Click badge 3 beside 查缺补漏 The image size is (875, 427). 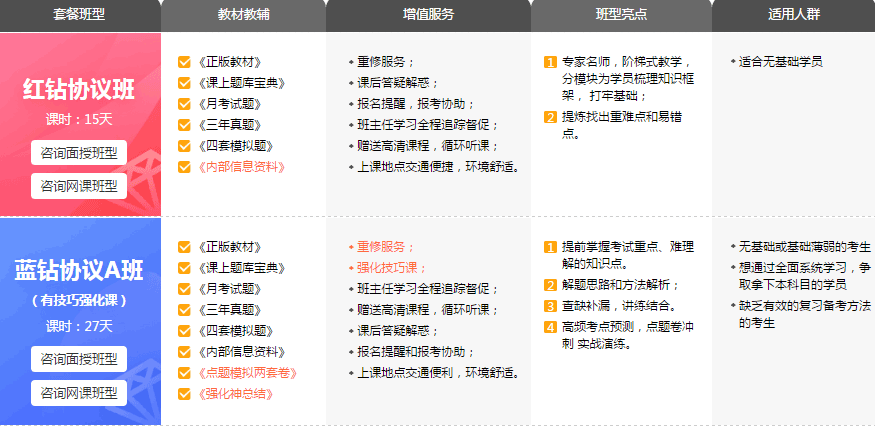point(550,306)
